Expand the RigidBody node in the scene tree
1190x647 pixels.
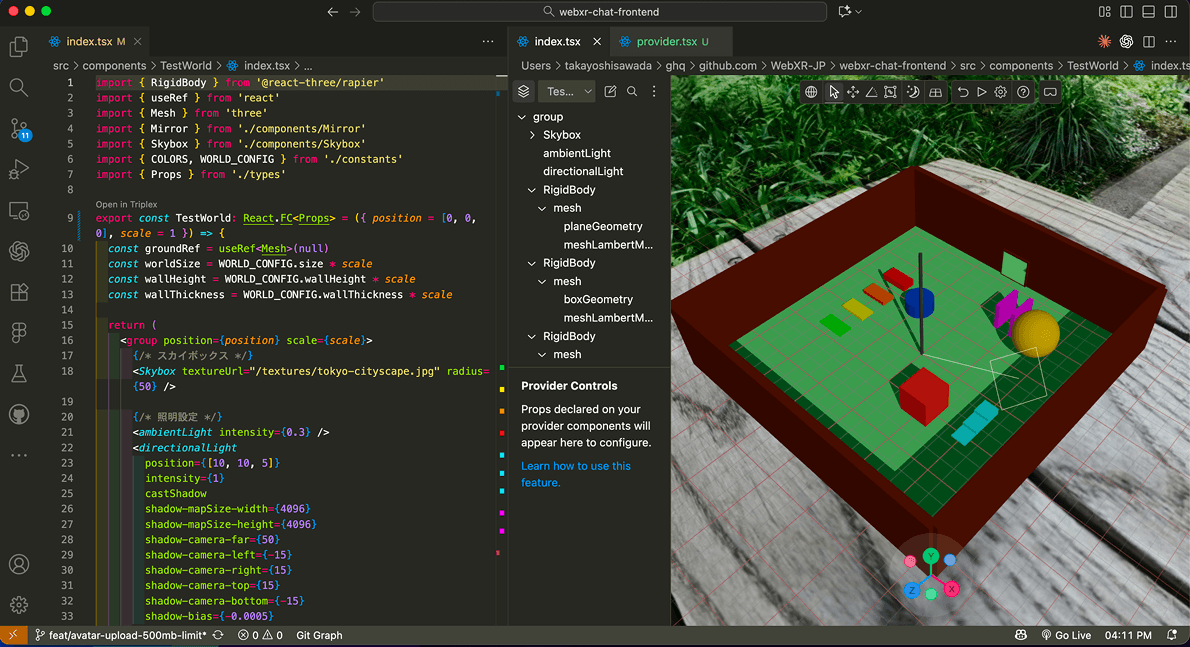(533, 189)
